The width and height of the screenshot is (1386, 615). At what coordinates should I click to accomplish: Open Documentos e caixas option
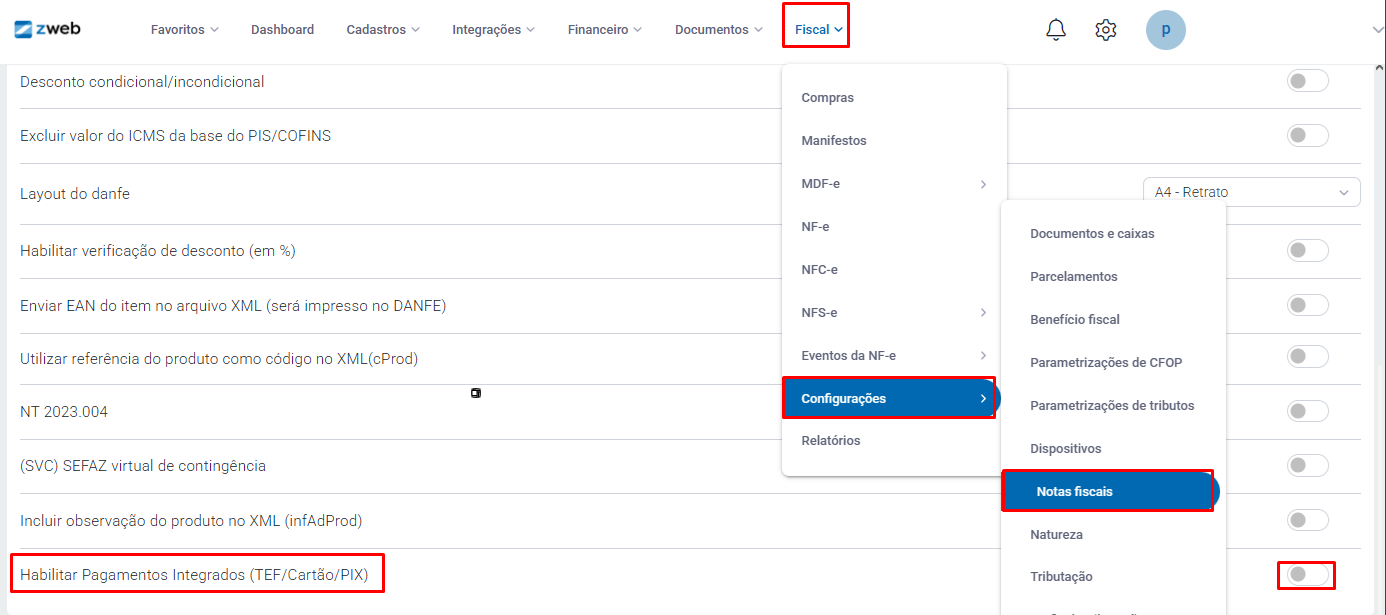pyautogui.click(x=1092, y=234)
